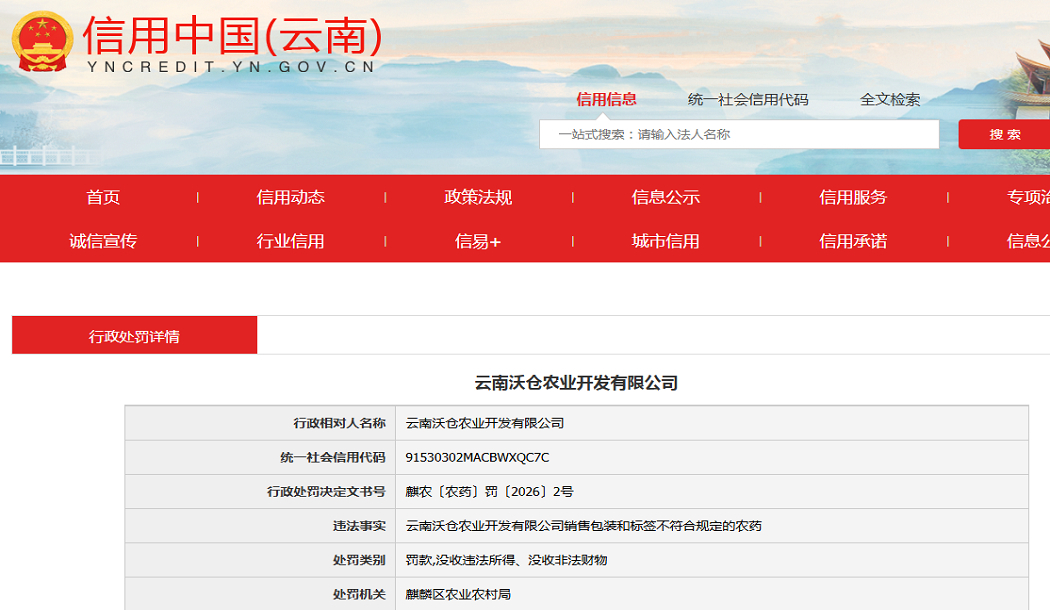Image resolution: width=1050 pixels, height=610 pixels.
Task: Click the national emblem logo icon
Action: pos(42,42)
